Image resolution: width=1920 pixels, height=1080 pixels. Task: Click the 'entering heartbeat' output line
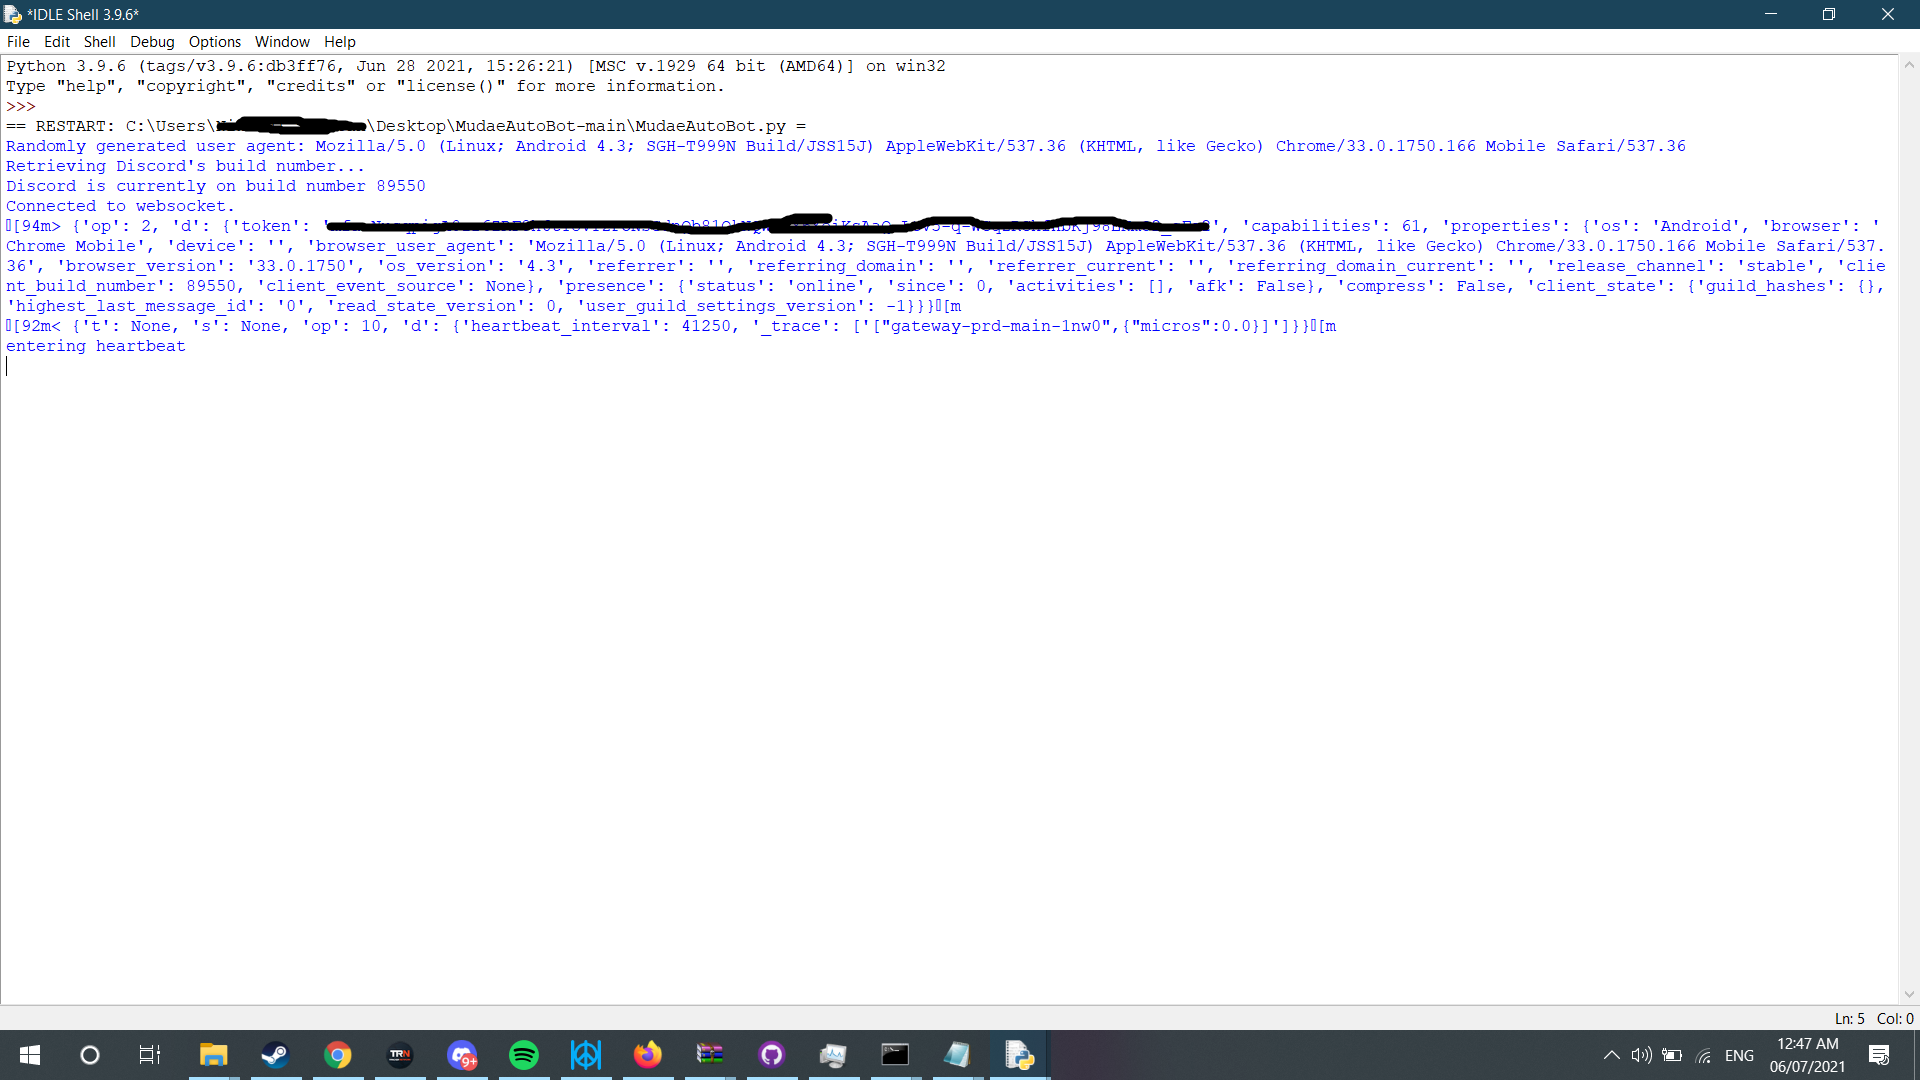[x=96, y=346]
